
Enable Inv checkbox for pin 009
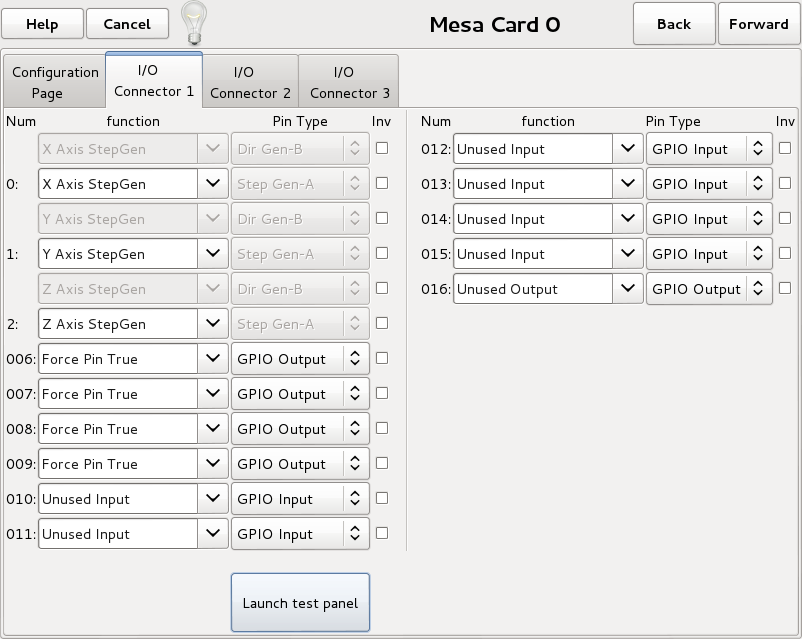pos(382,464)
